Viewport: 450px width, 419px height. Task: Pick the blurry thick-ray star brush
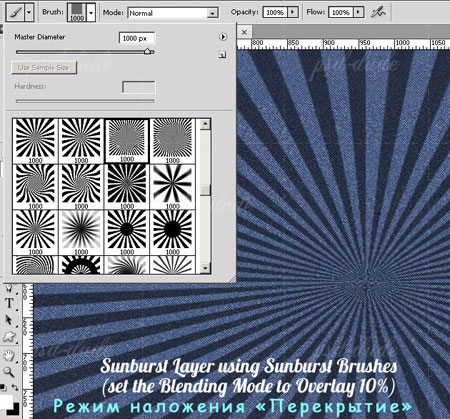point(172,186)
